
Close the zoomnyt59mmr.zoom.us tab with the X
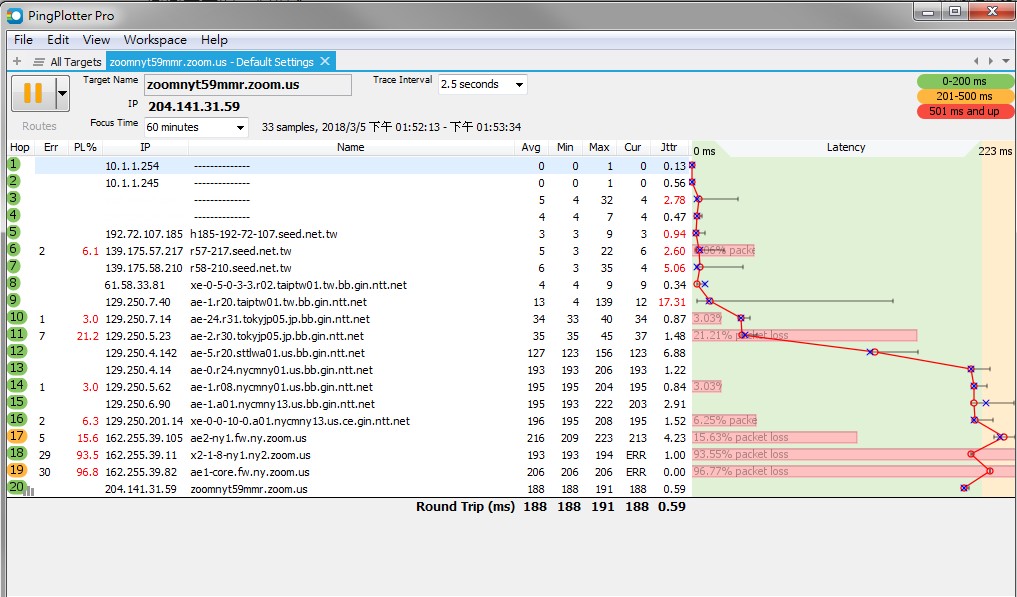(326, 62)
